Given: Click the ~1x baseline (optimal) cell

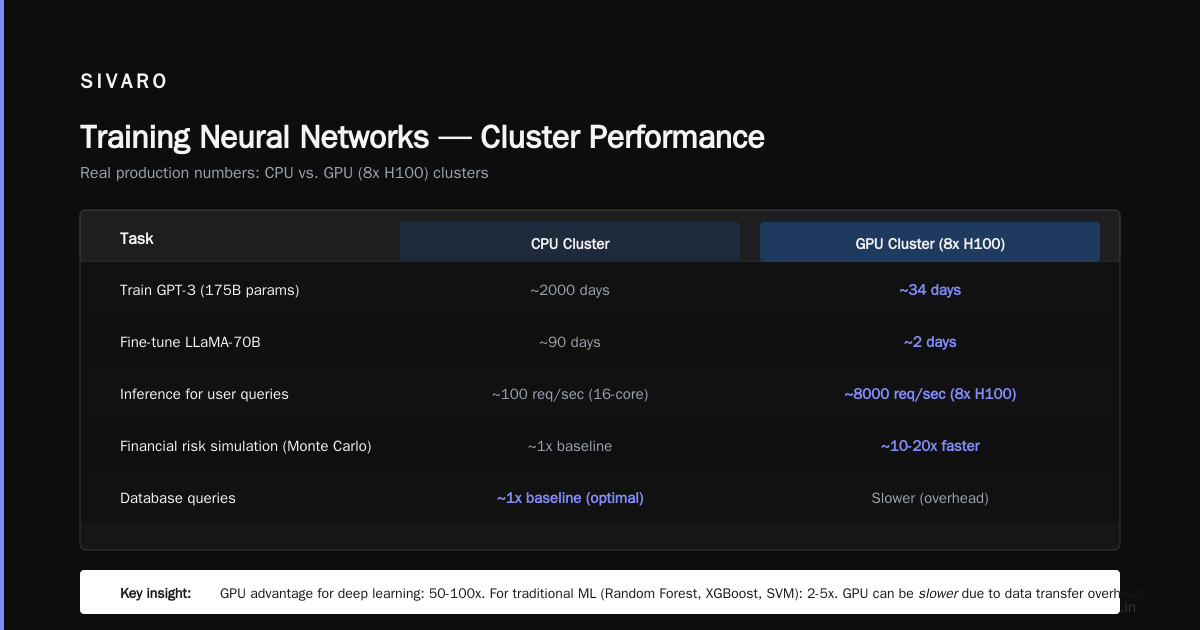Looking at the screenshot, I should tap(570, 498).
